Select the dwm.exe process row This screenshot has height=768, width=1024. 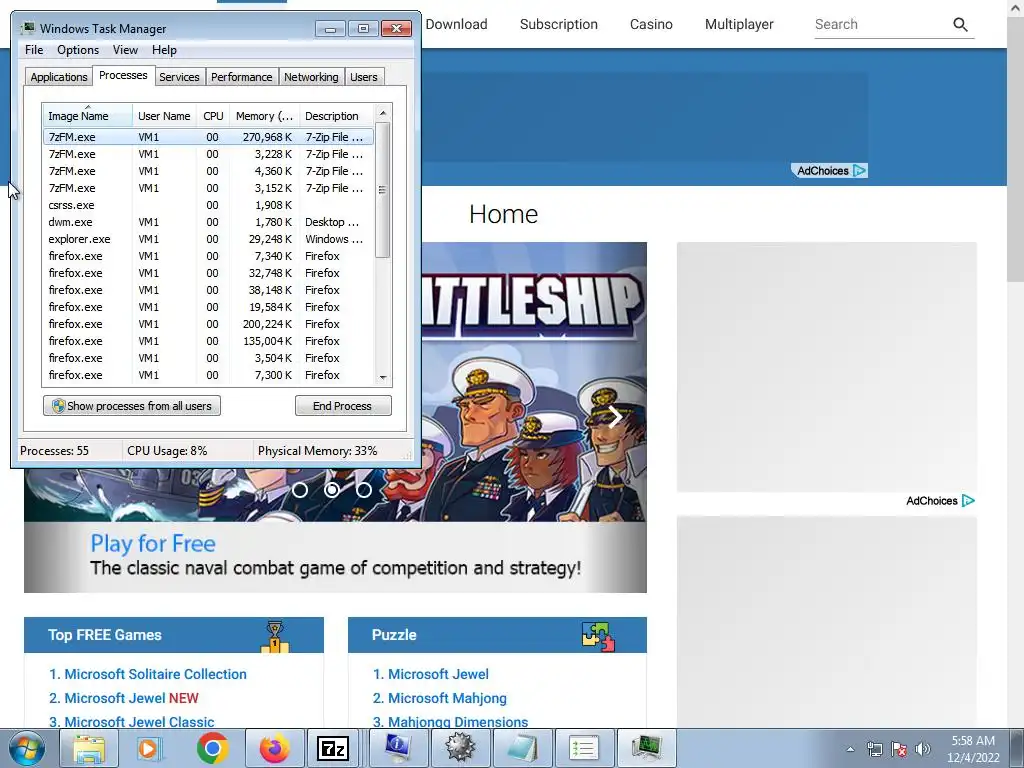coord(208,222)
